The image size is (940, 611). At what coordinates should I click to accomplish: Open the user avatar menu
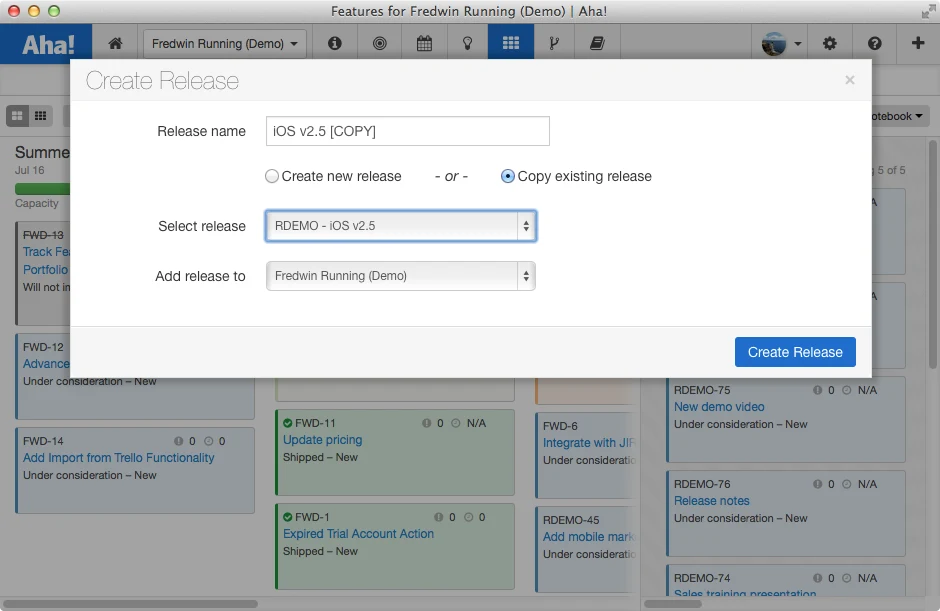781,43
